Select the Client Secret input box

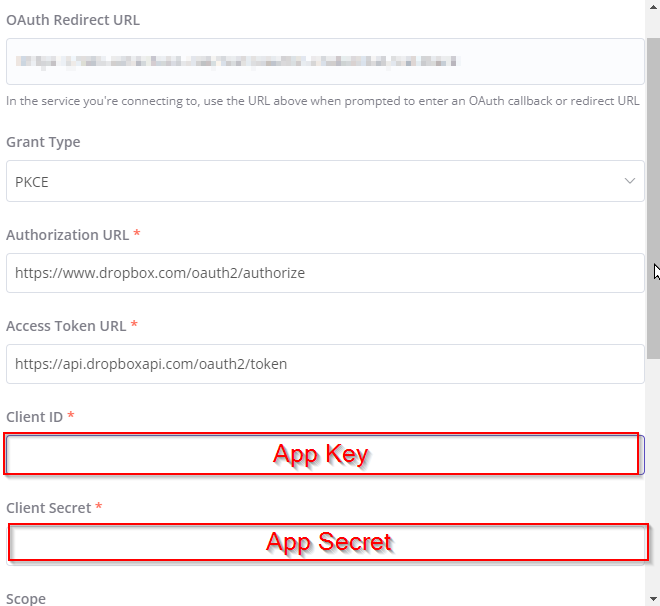coord(328,542)
